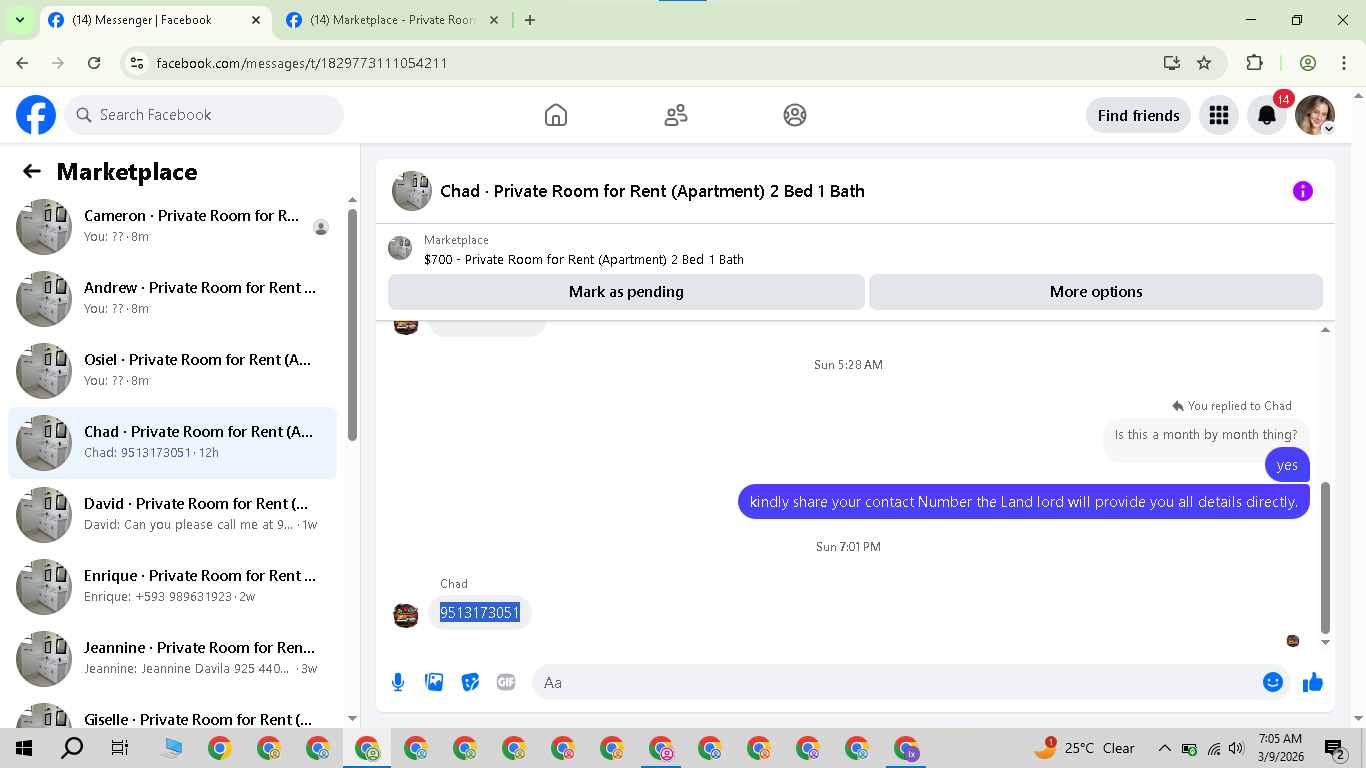Bookmark this page with star icon
The image size is (1366, 768).
click(x=1204, y=63)
